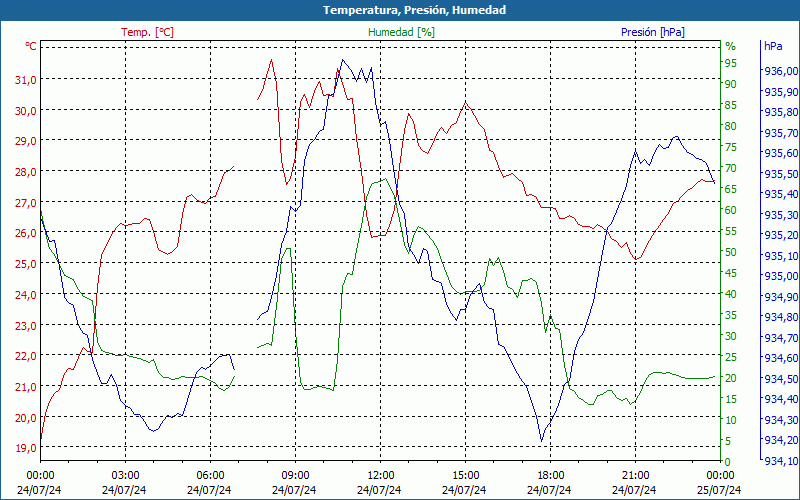Click the 934,70 pressure axis value

781,338
